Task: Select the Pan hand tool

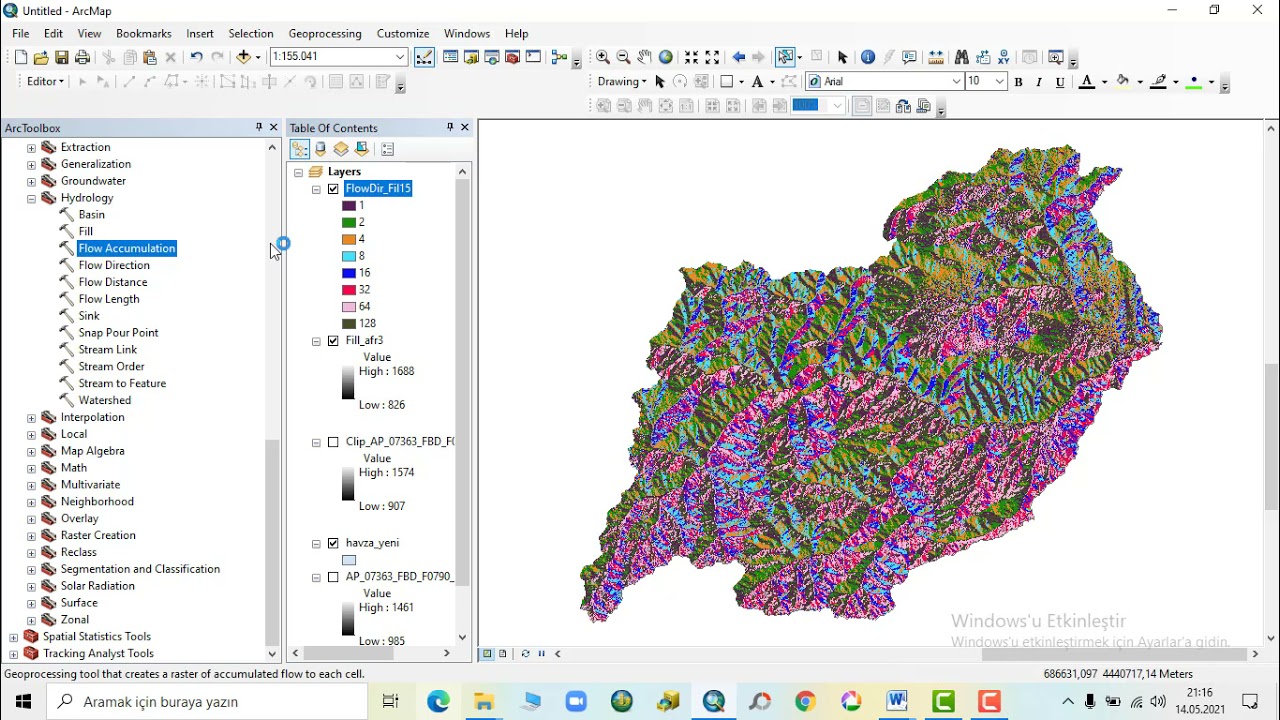Action: pyautogui.click(x=645, y=58)
